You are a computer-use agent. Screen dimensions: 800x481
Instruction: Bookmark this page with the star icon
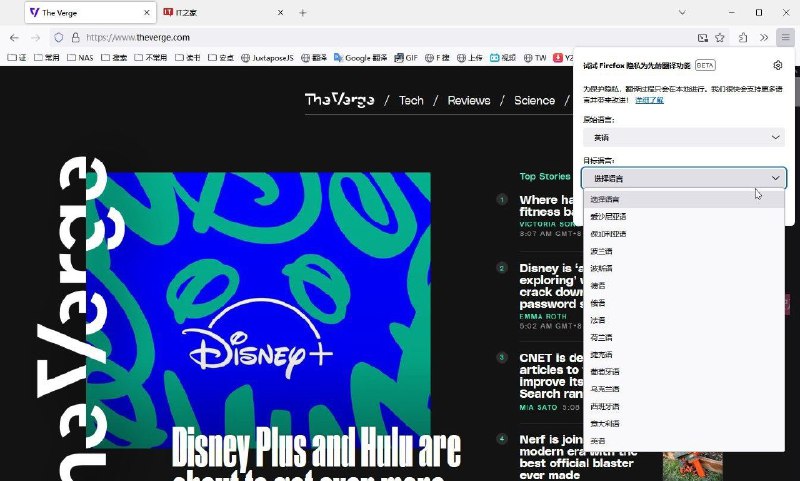pos(720,38)
